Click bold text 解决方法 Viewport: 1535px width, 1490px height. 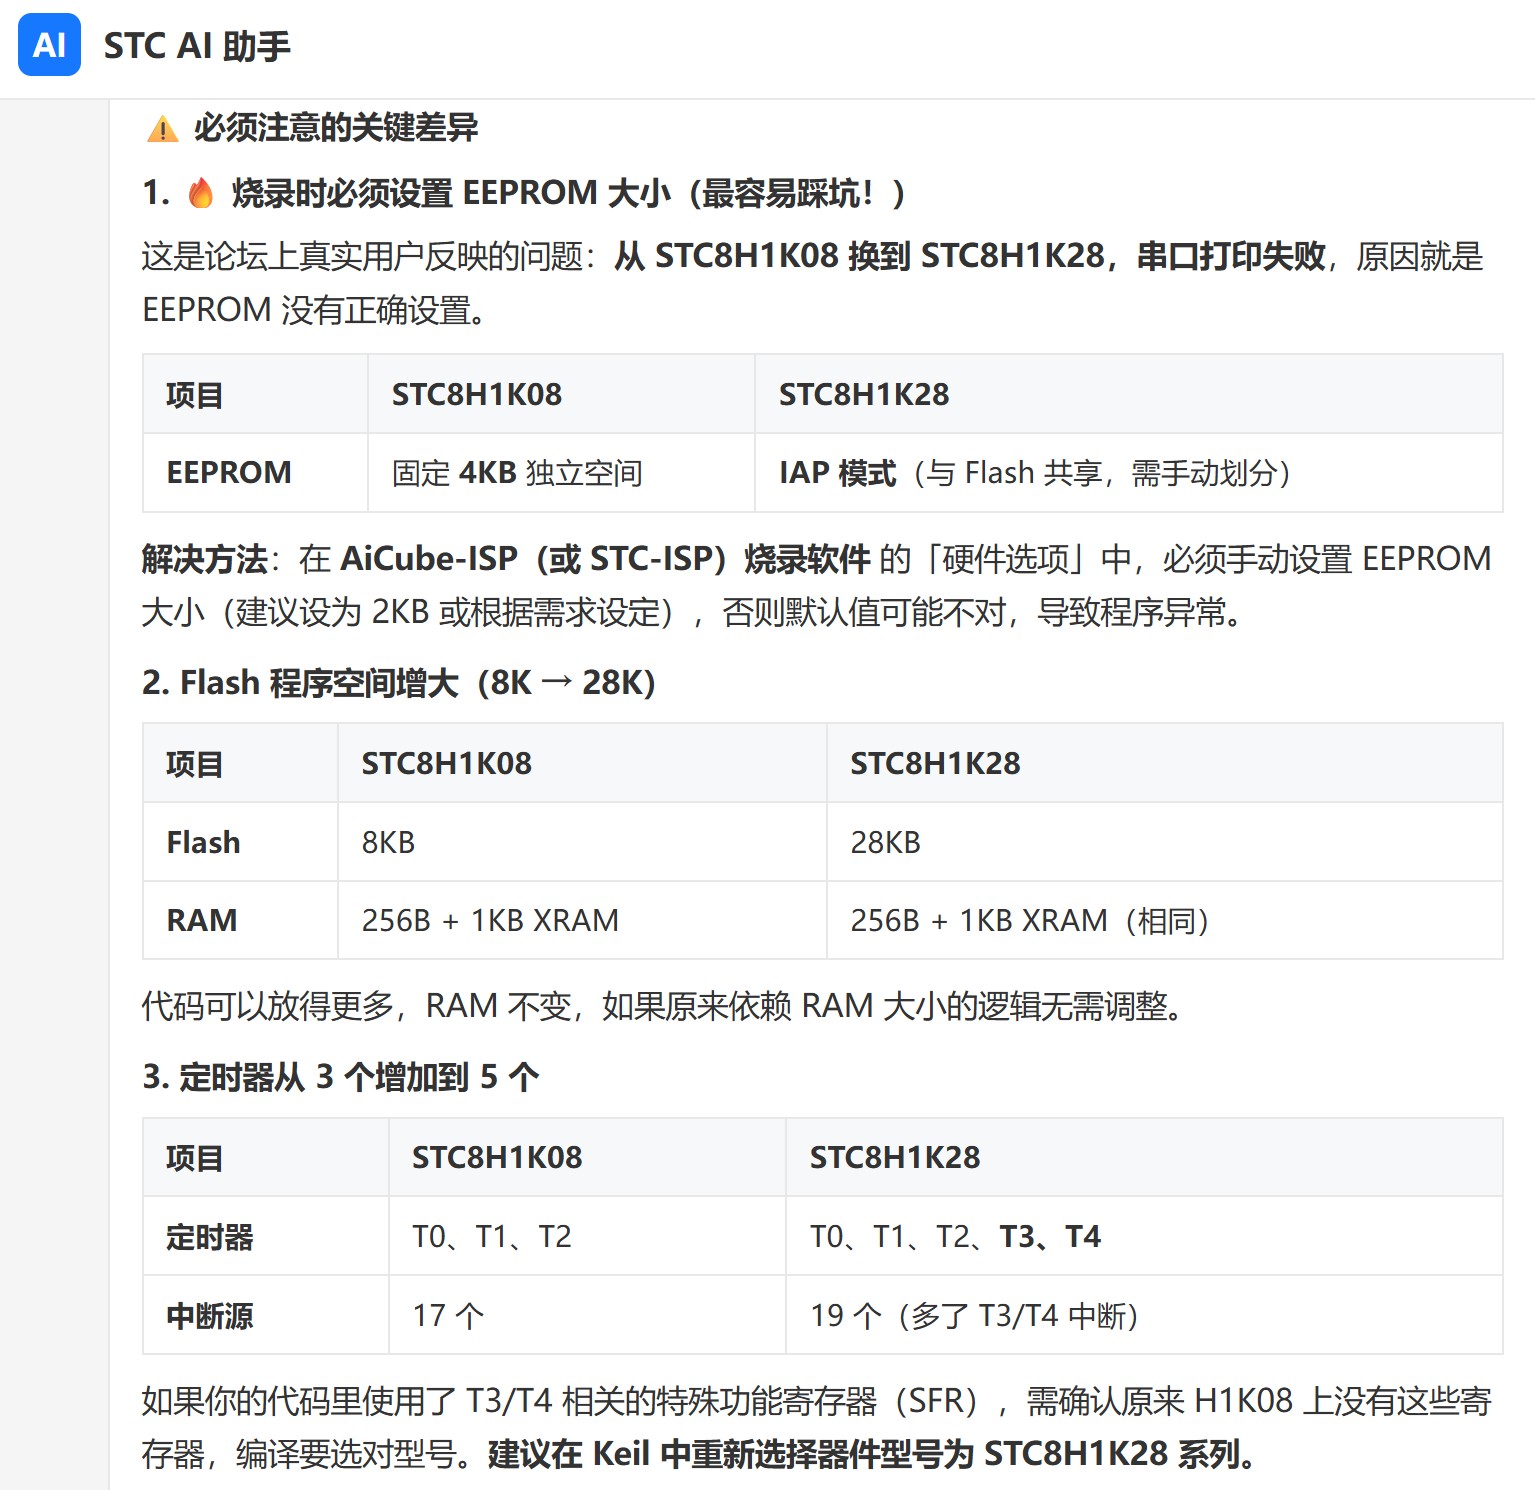tap(204, 559)
